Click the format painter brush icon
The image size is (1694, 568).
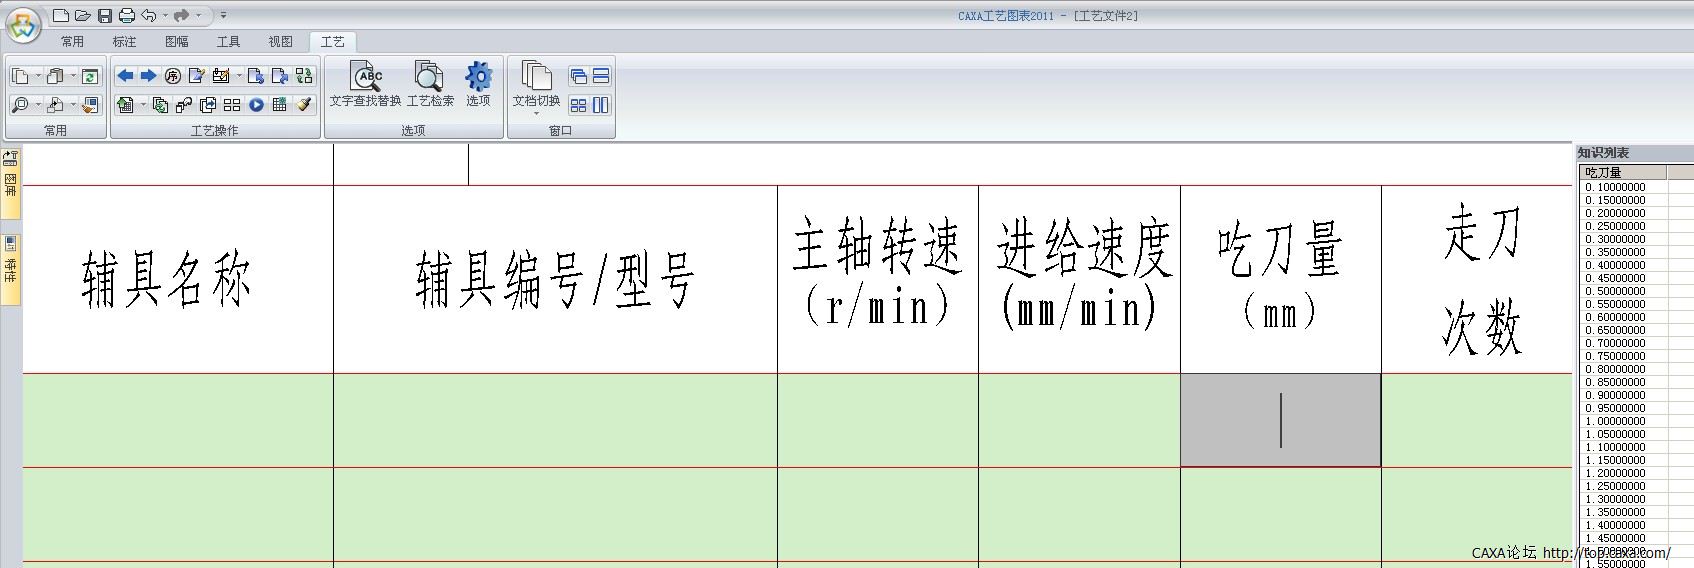[x=304, y=105]
